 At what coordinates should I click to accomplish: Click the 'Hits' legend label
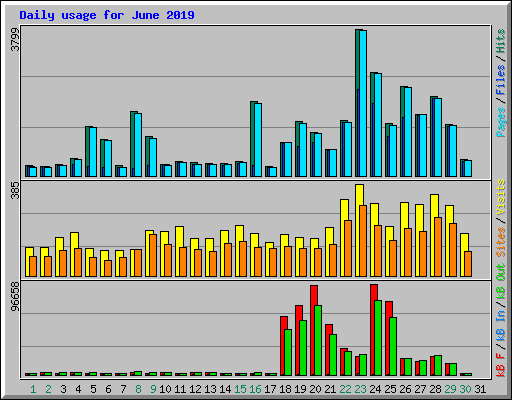pyautogui.click(x=501, y=41)
